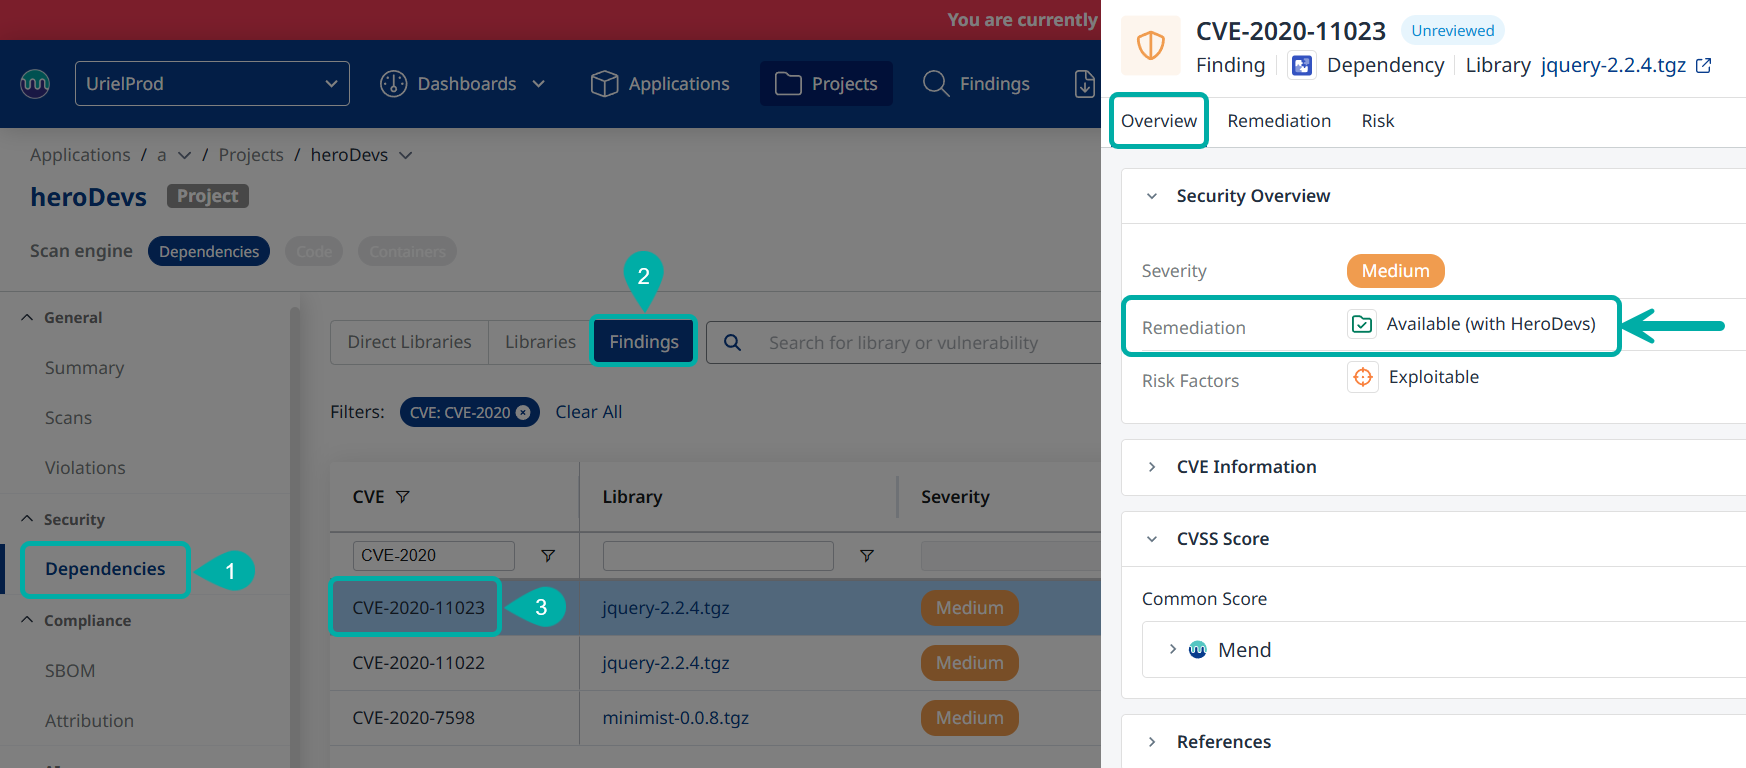Click the Mend logo icon in navbar
The width and height of the screenshot is (1746, 768).
pyautogui.click(x=35, y=83)
